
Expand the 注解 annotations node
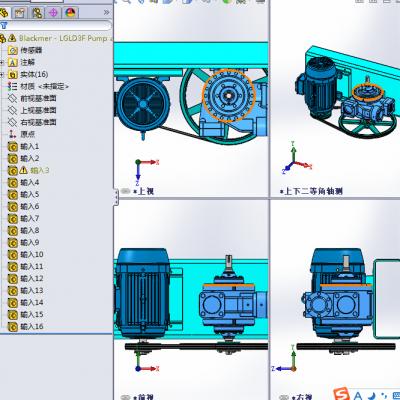pos(2,62)
